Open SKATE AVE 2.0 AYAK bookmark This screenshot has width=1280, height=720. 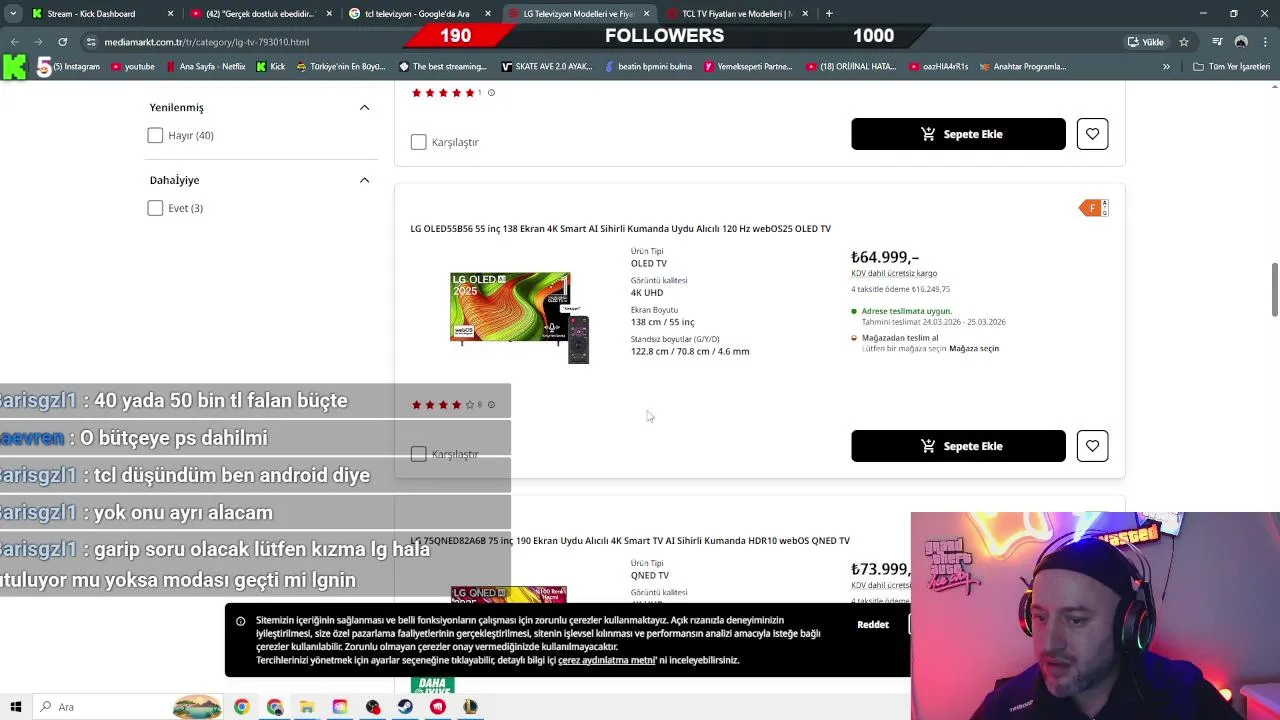tap(547, 67)
